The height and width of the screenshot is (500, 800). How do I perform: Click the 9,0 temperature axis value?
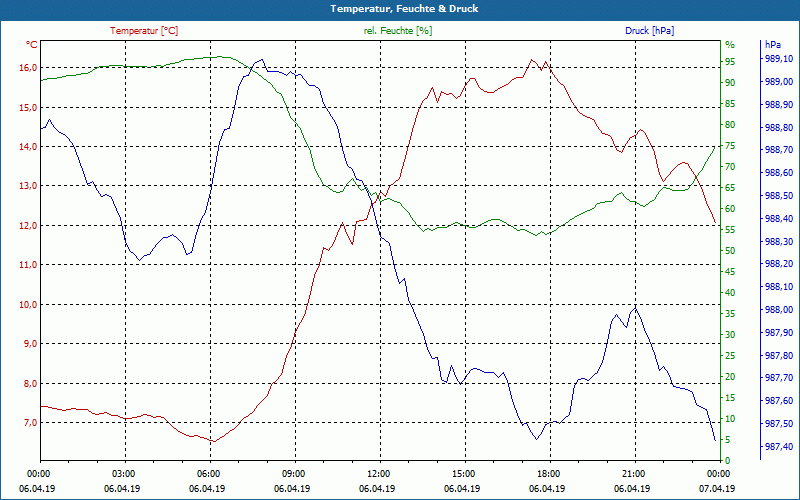click(30, 344)
